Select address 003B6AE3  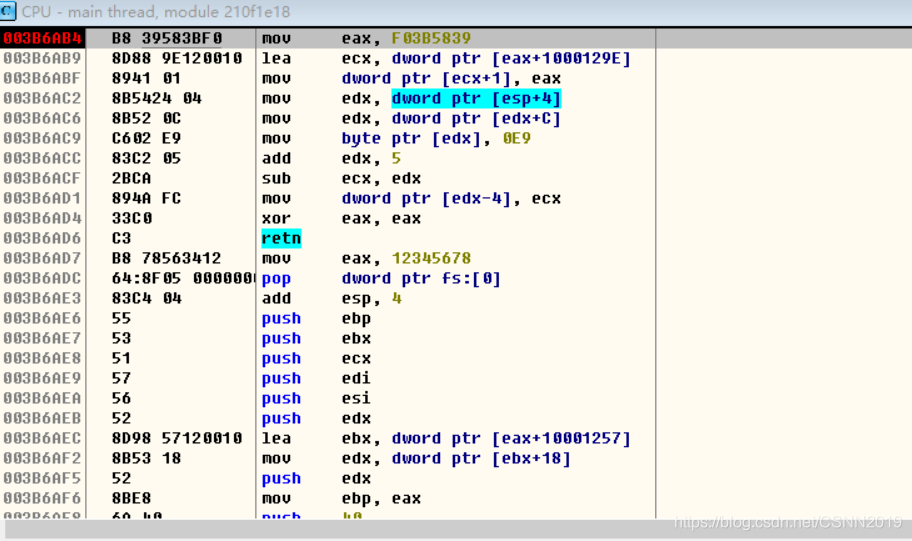pyautogui.click(x=42, y=298)
